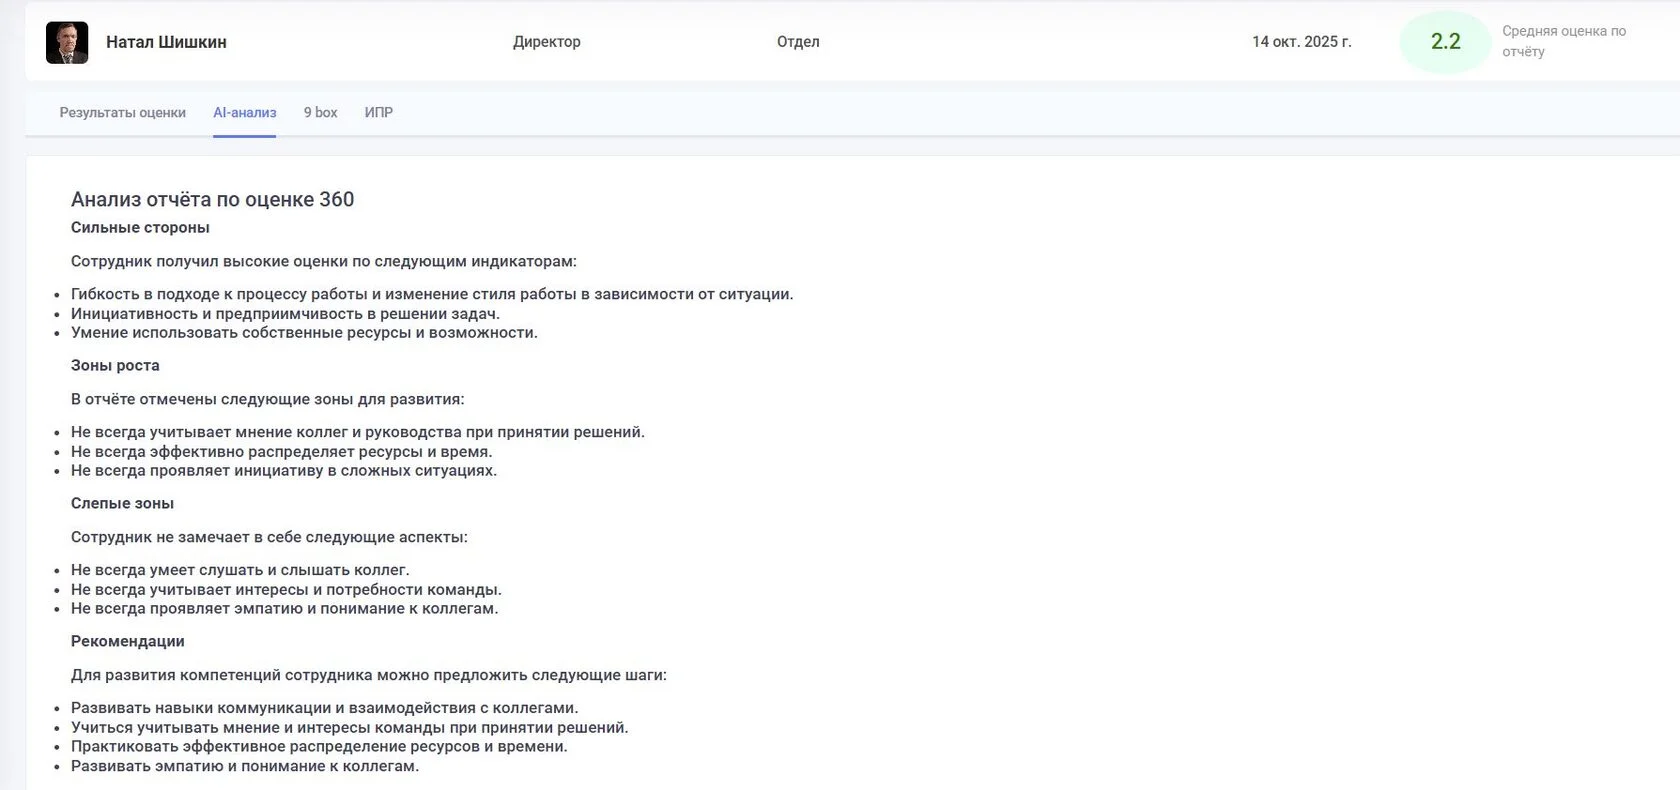Image resolution: width=1680 pixels, height=790 pixels.
Task: Click the Слепые зоны section heading
Action: [x=122, y=504]
